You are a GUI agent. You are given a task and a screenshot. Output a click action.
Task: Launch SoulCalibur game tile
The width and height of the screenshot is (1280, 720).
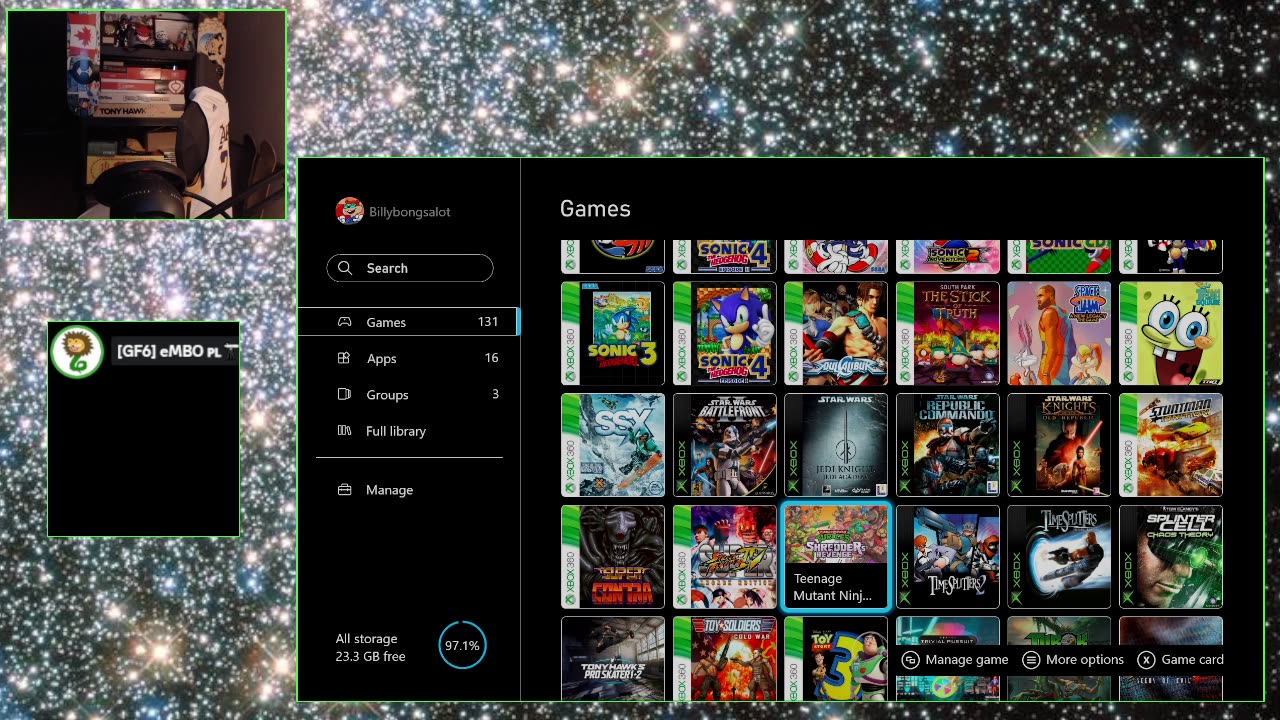836,333
